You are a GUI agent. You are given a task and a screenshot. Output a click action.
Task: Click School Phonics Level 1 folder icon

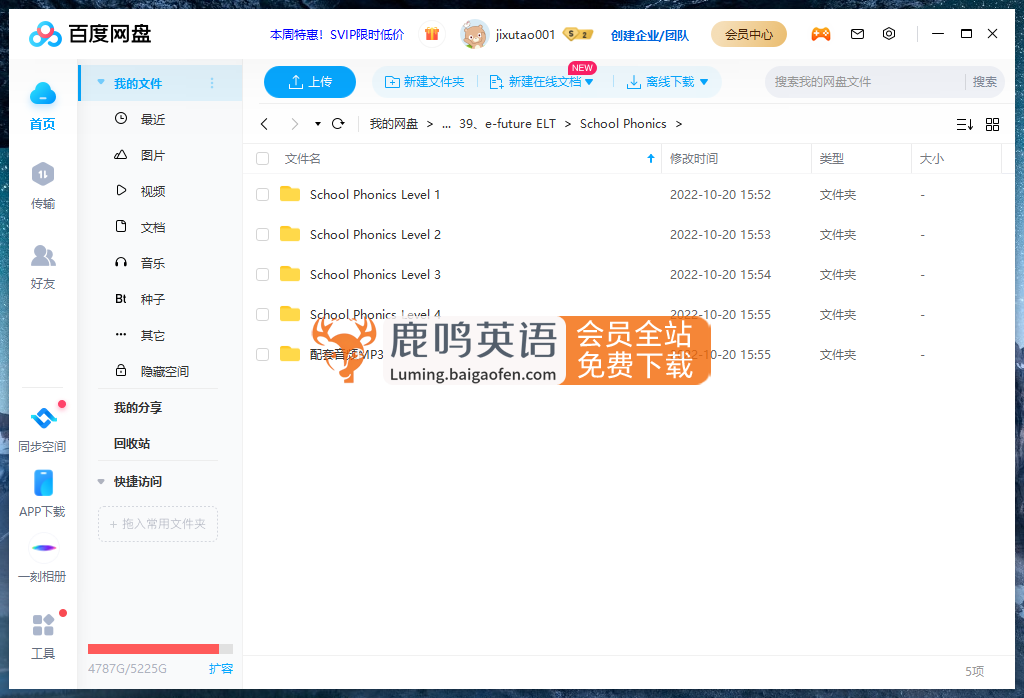pyautogui.click(x=290, y=194)
